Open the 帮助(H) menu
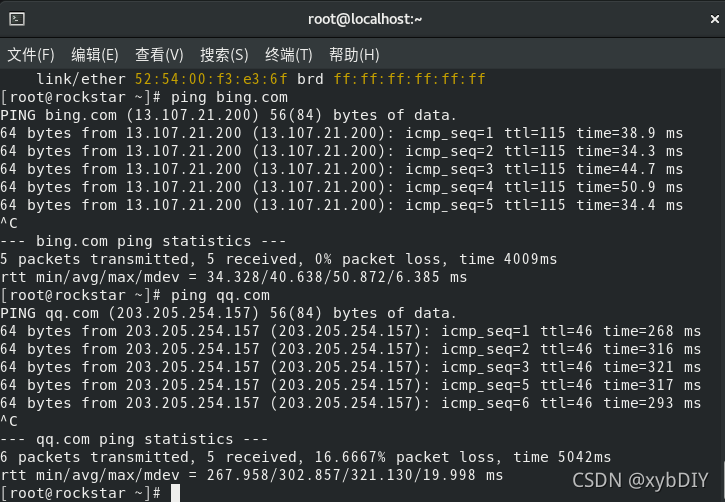725x502 pixels. (354, 54)
